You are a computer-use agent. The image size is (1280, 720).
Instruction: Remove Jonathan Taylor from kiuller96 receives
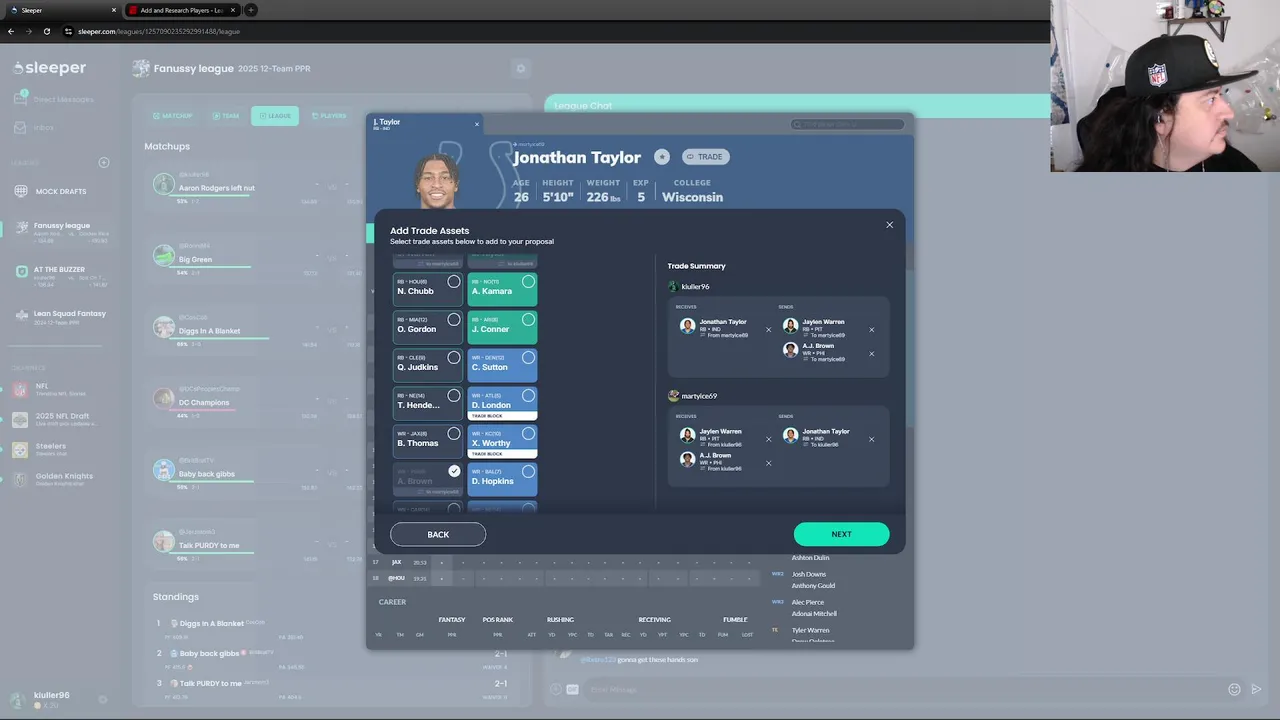coord(768,330)
